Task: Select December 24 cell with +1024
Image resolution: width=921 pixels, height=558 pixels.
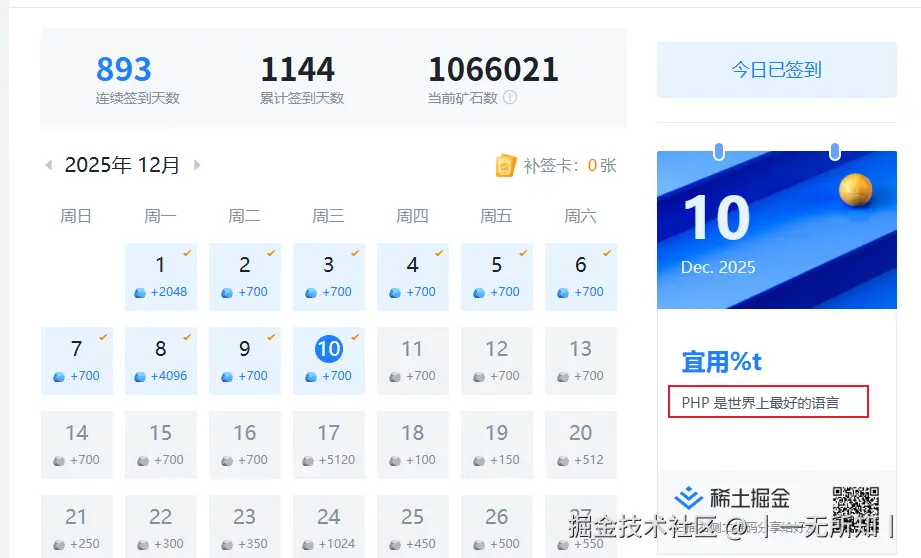Action: point(329,526)
